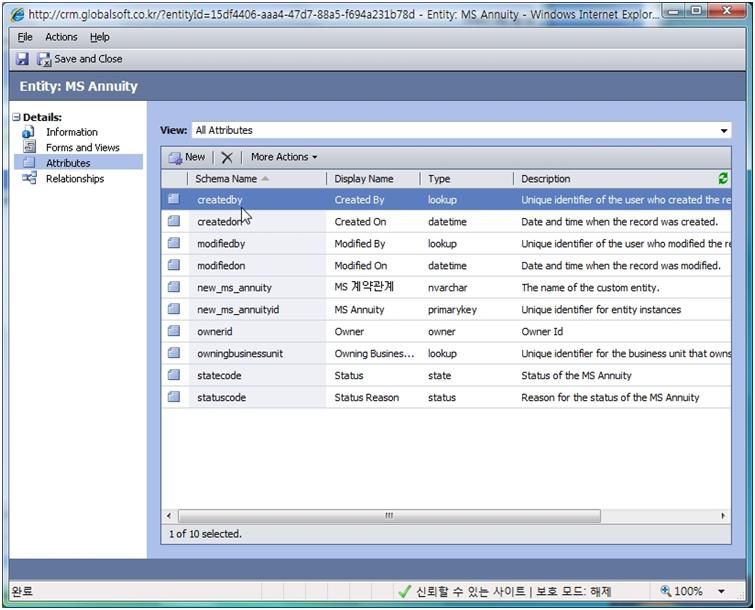Click the row icon for owningbusinessunit
This screenshot has width=755, height=610.
[x=174, y=353]
